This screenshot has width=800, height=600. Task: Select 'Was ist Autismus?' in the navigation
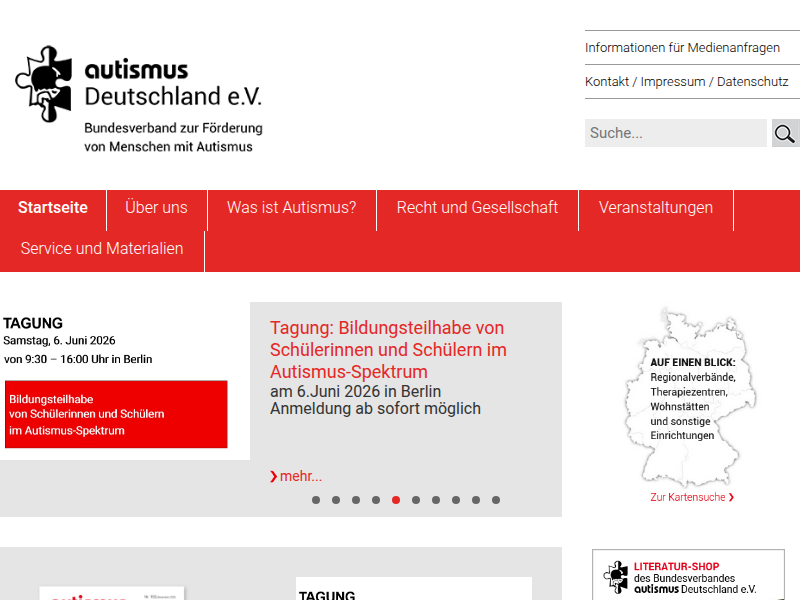292,208
